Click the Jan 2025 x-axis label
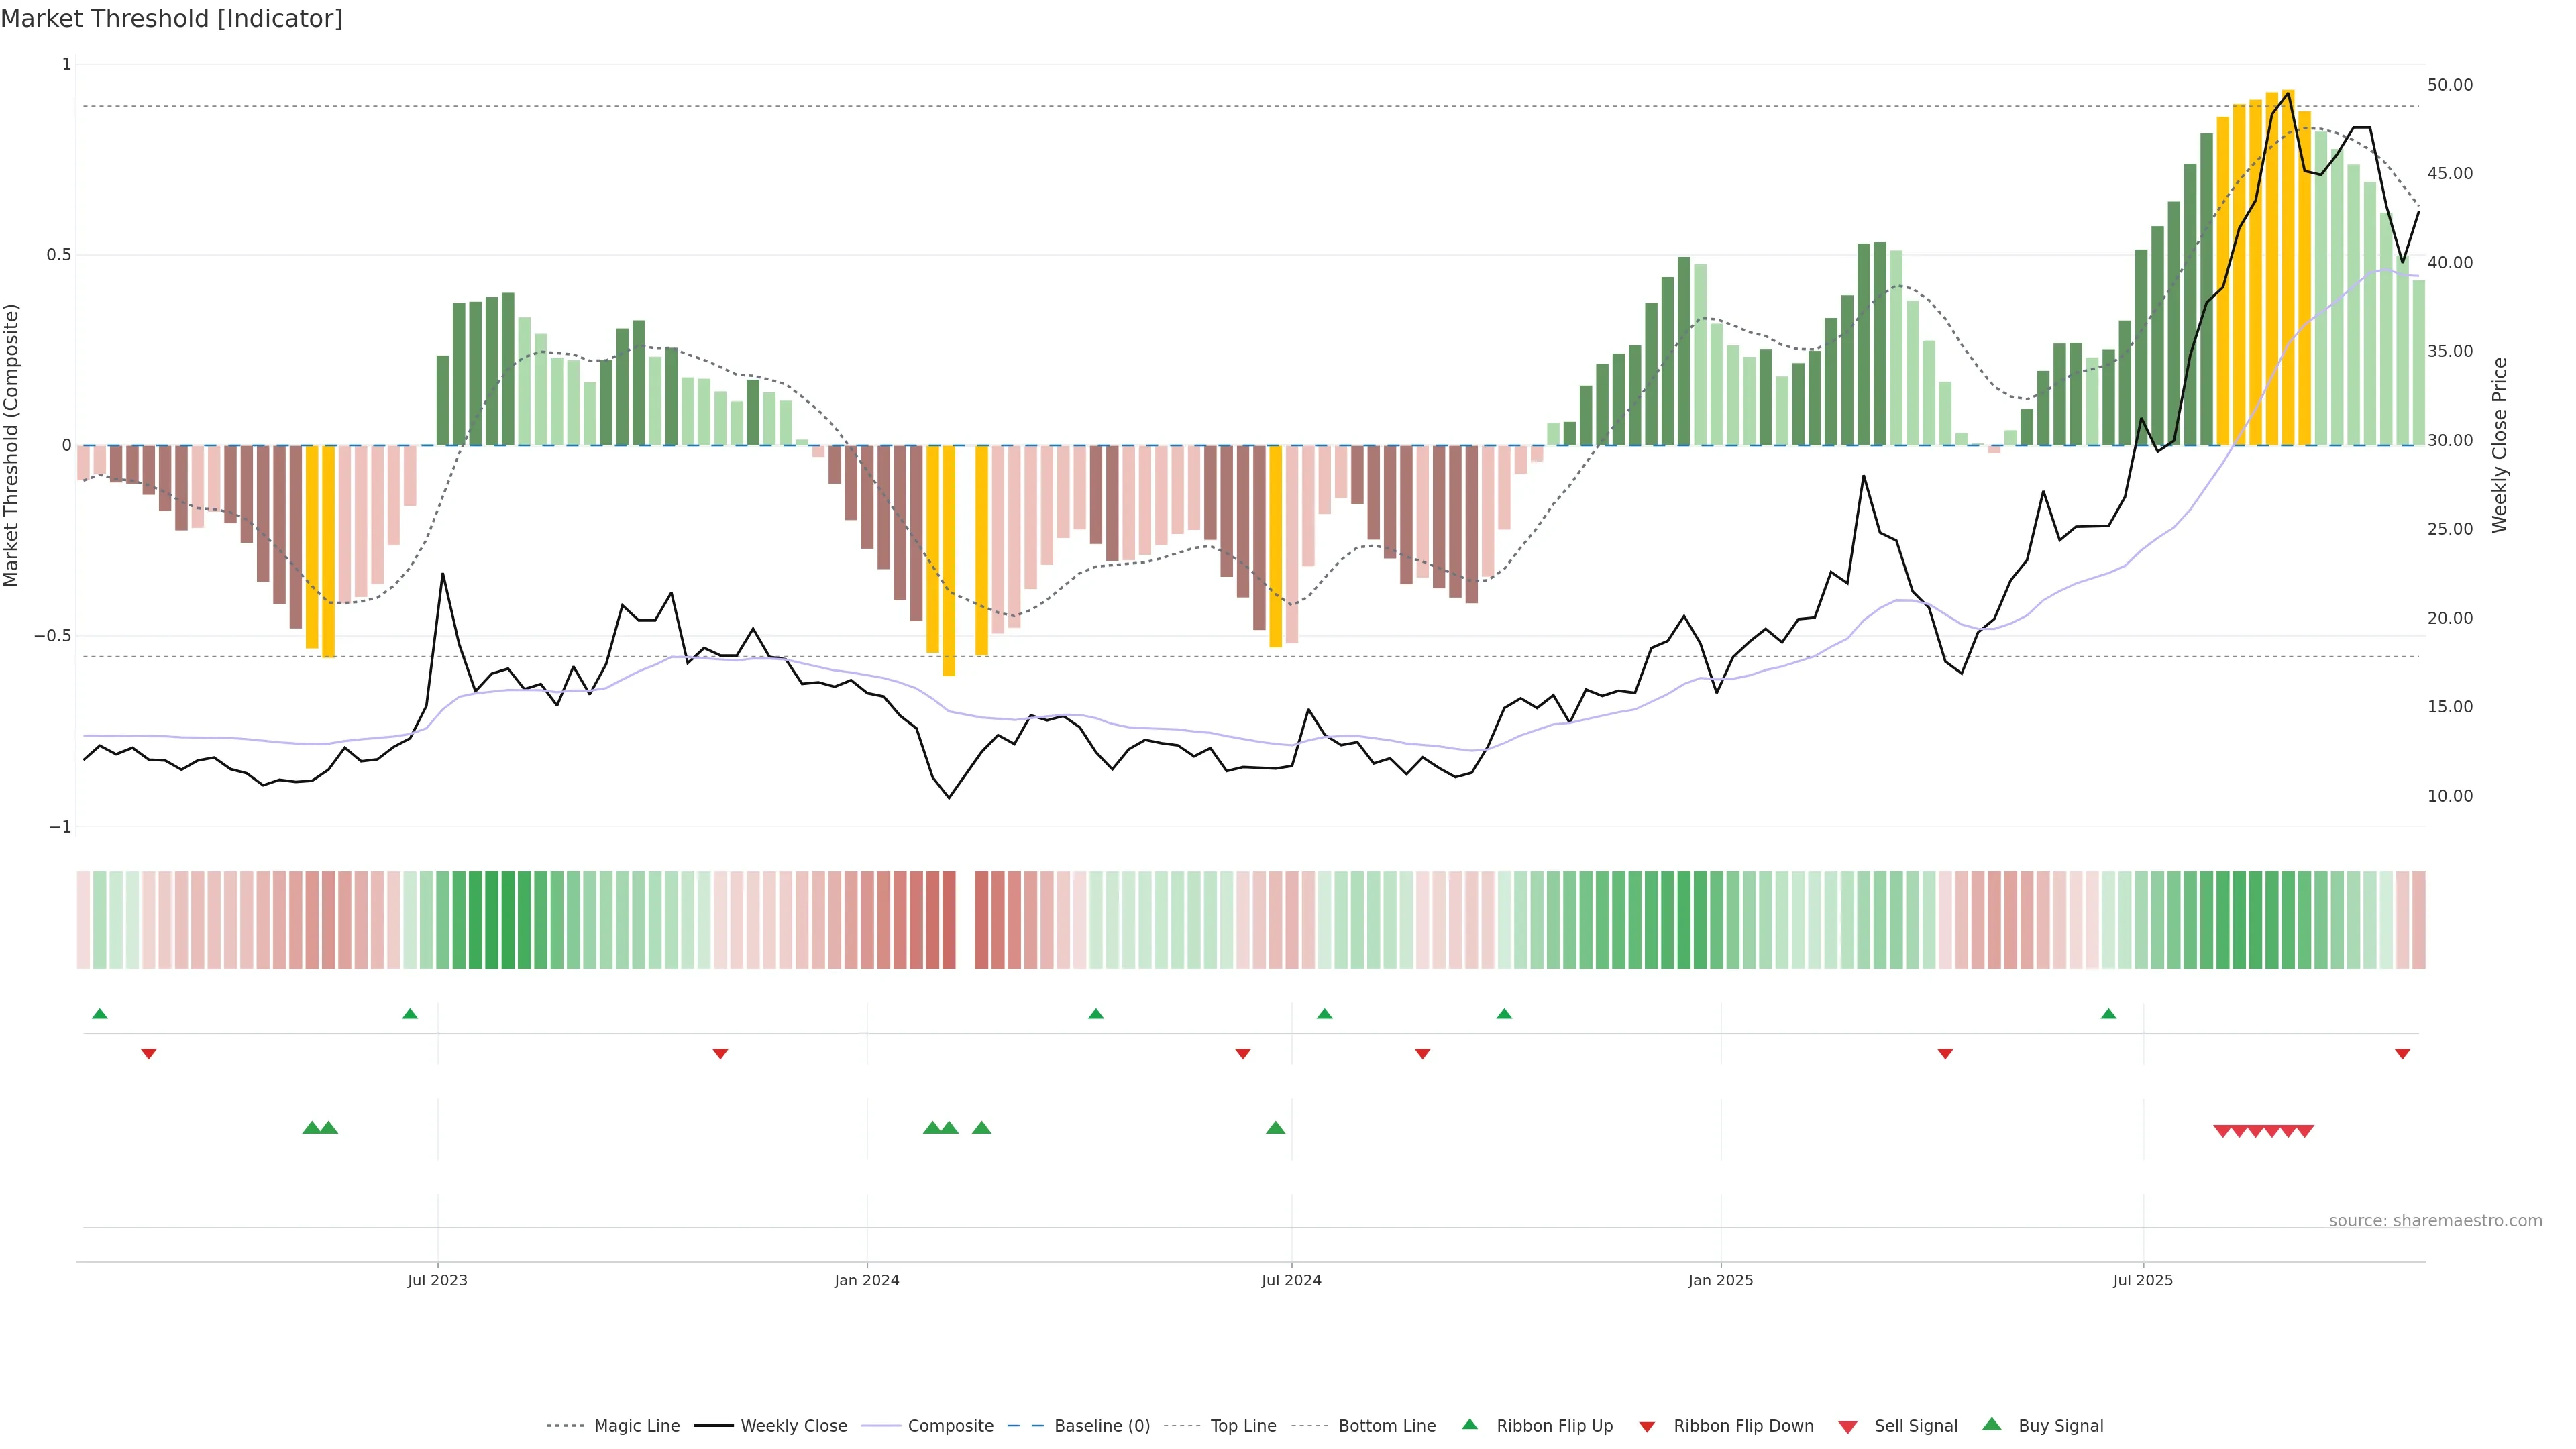This screenshot has height=1449, width=2576. point(1720,1280)
